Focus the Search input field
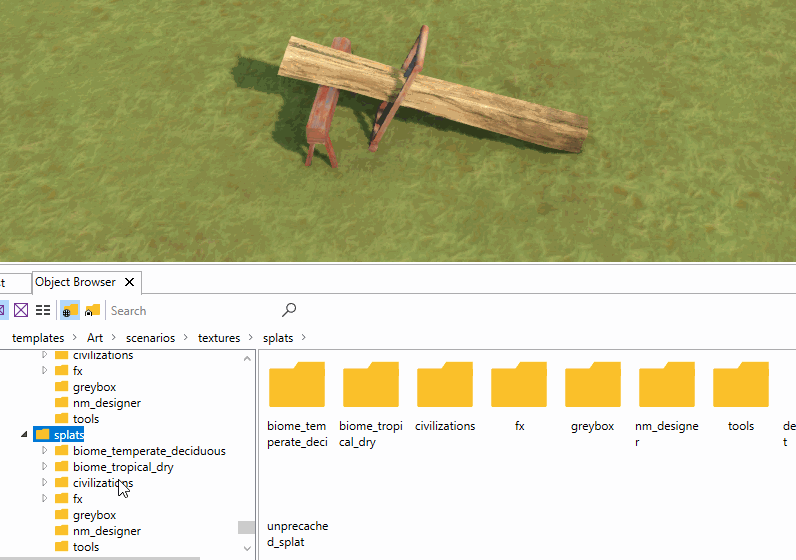 193,311
